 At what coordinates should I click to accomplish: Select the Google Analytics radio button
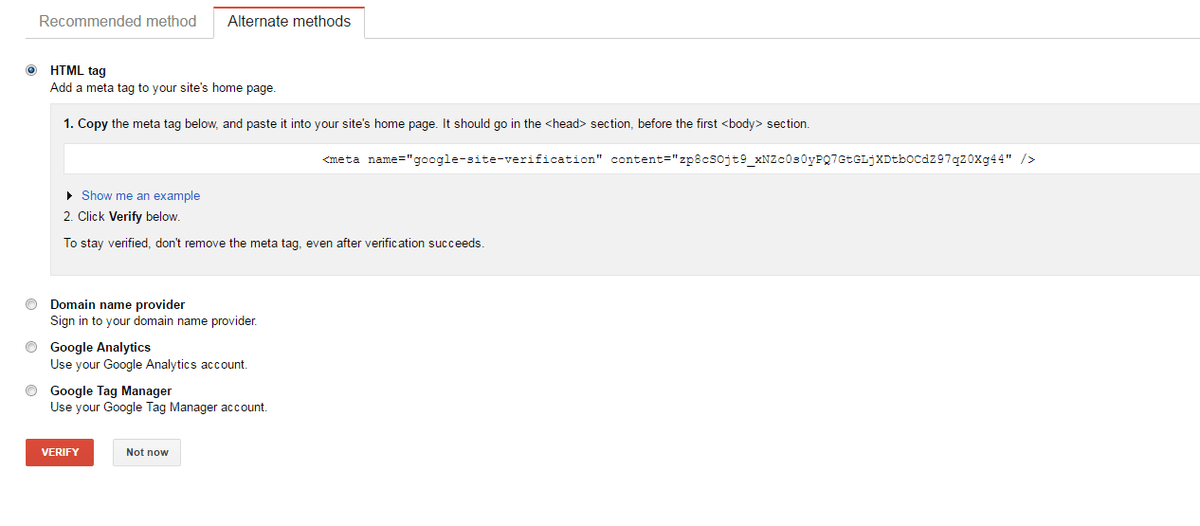coord(32,348)
